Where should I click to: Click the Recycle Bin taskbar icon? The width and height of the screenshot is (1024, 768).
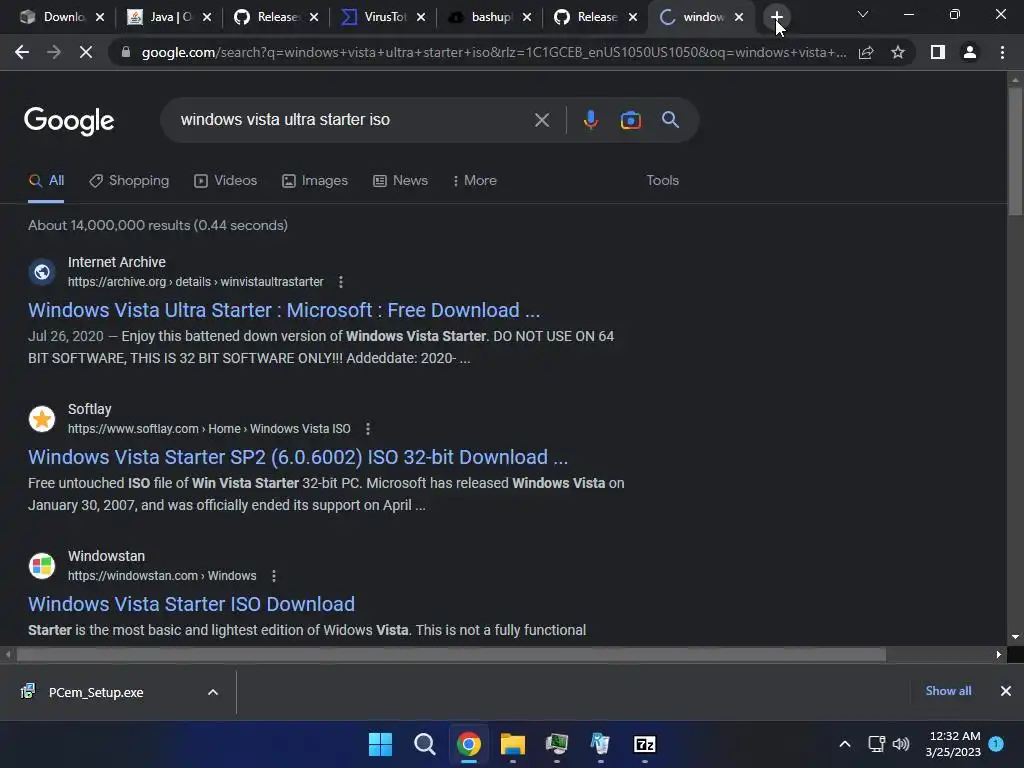tap(600, 744)
